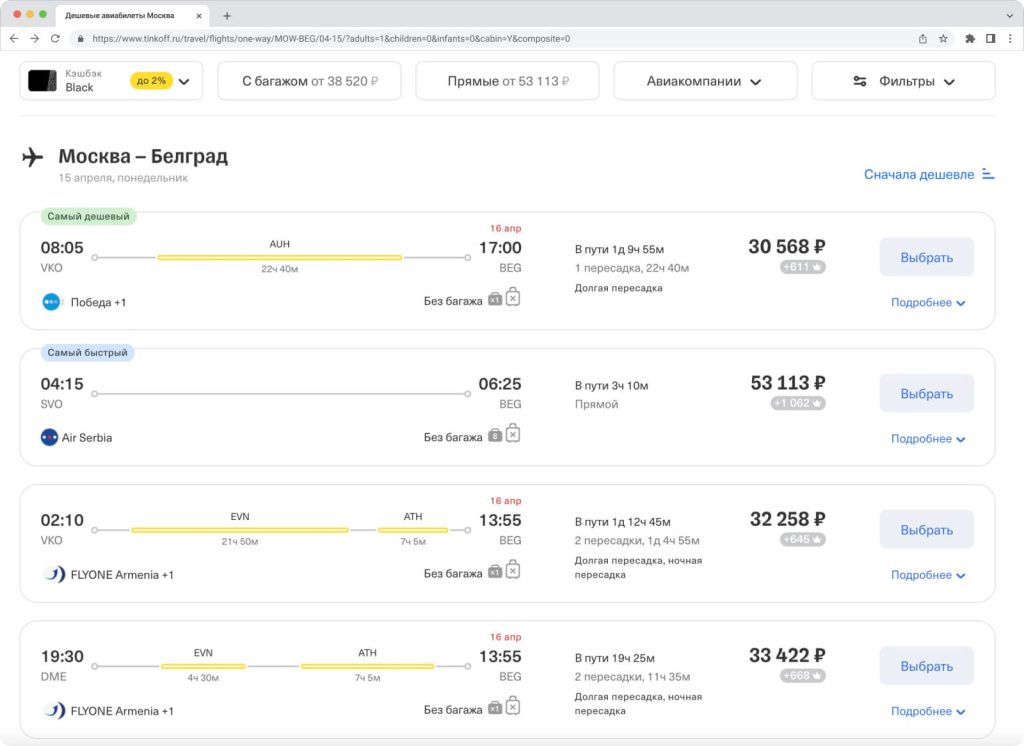1024x746 pixels.
Task: Choose the 53 113 ₽ Air Serbia flight
Action: tap(927, 393)
